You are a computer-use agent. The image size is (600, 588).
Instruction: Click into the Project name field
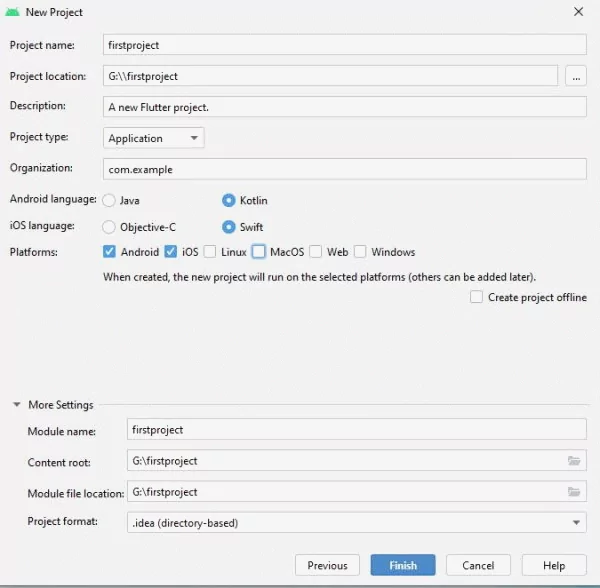[344, 45]
